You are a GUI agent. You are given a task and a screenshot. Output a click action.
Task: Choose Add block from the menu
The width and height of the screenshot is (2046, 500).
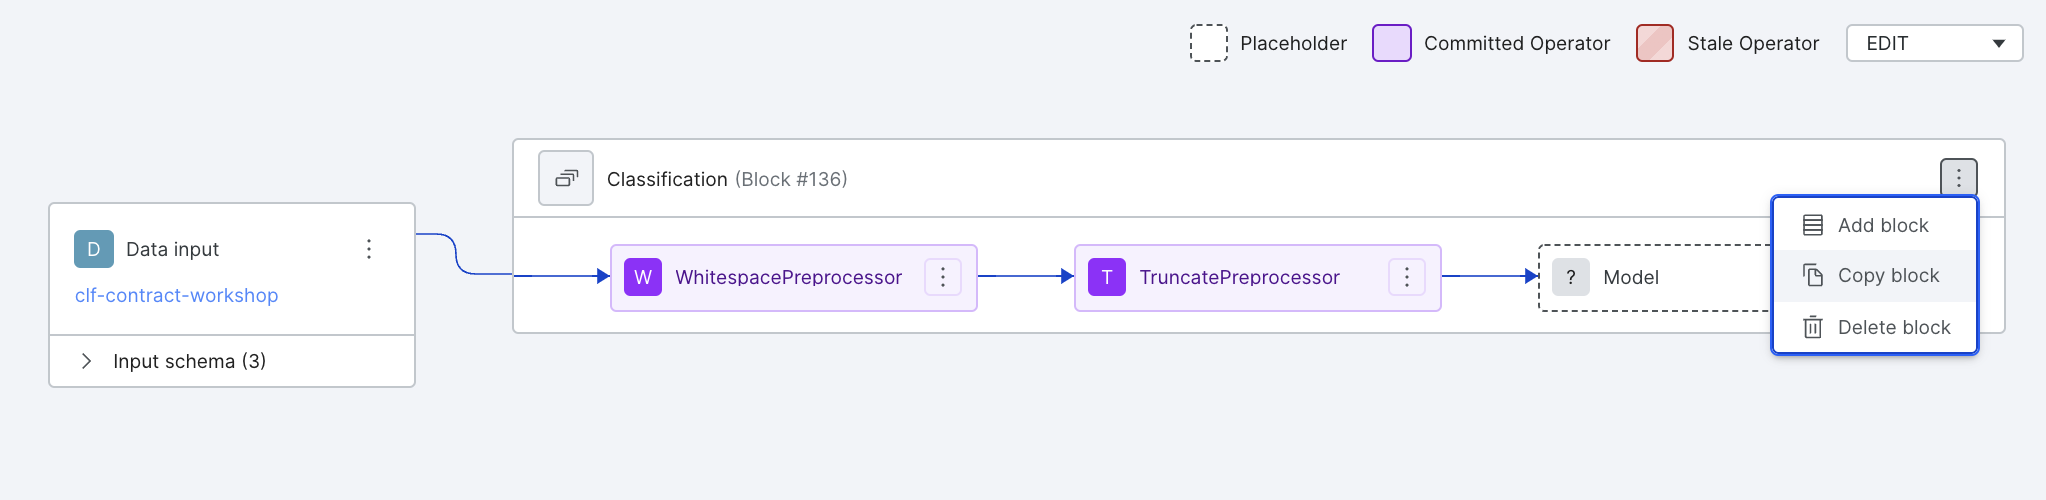[x=1875, y=225]
